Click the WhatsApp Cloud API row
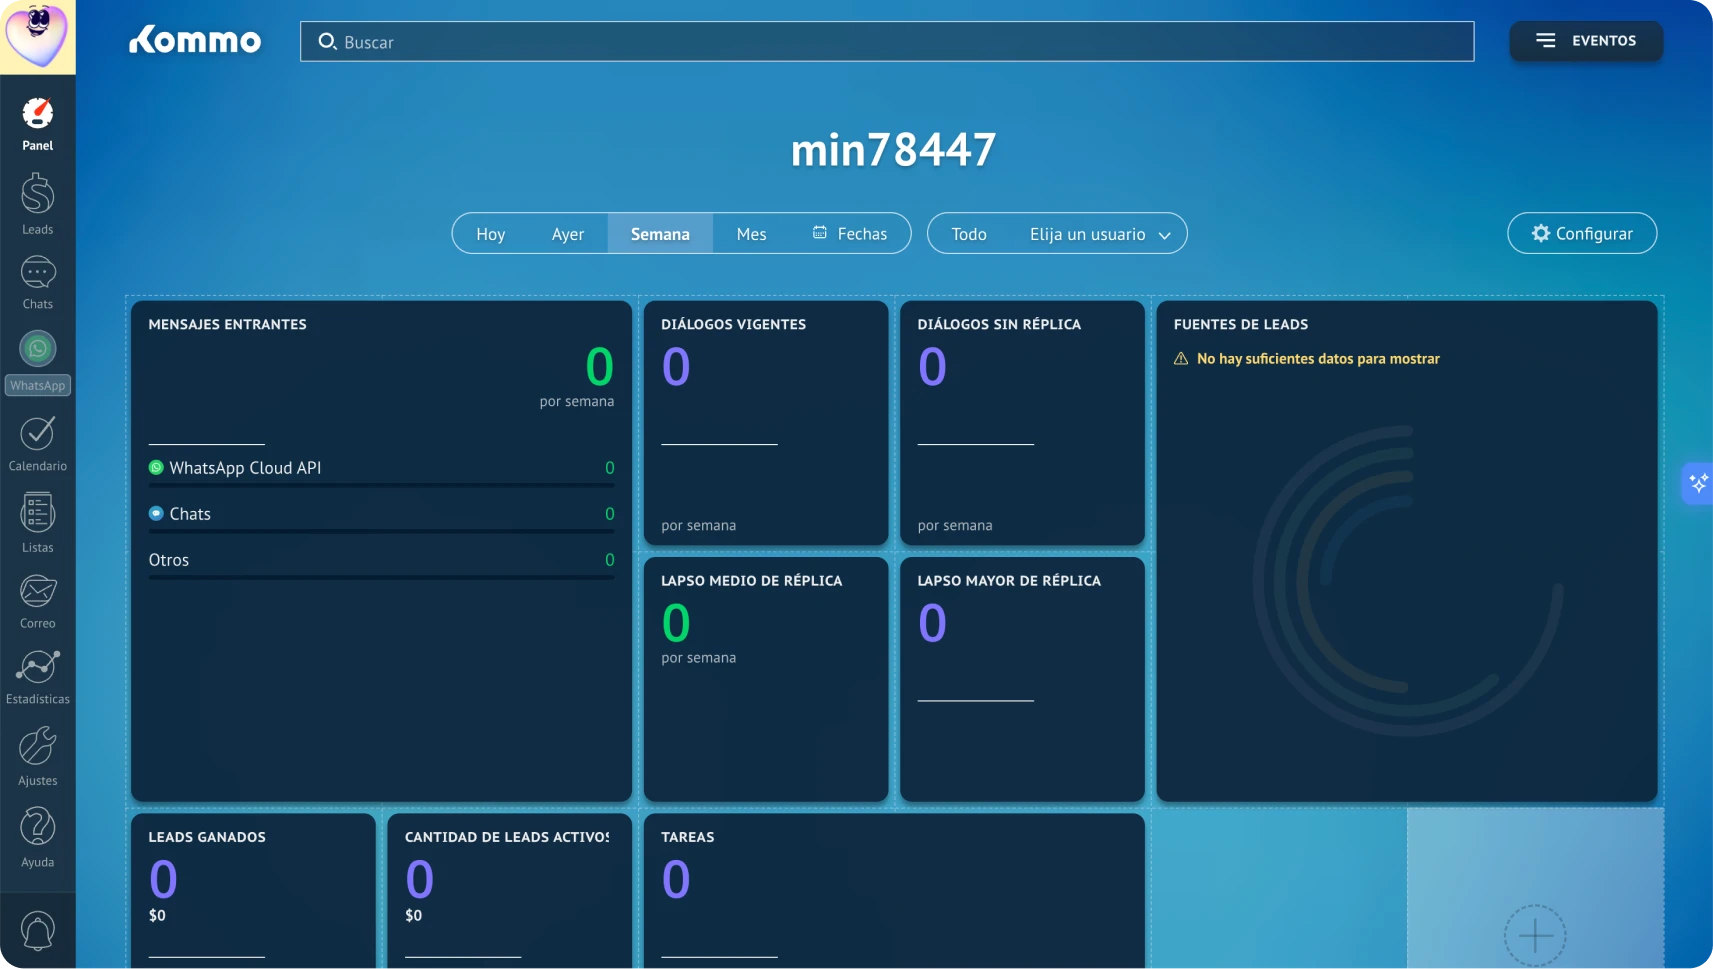 tap(381, 467)
